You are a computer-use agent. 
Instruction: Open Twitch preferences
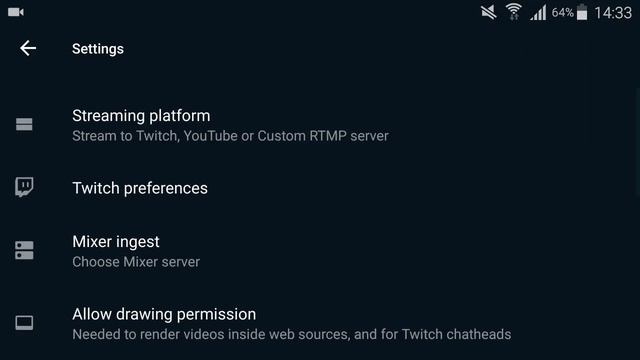[x=320, y=188]
